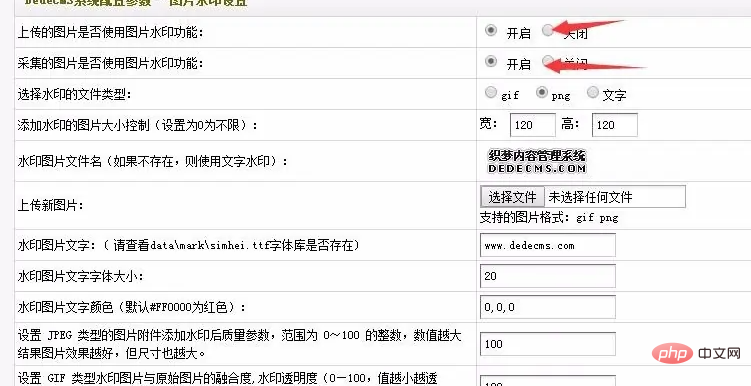Choose 文字 watermark file type
This screenshot has width=751, height=386.
click(x=593, y=92)
